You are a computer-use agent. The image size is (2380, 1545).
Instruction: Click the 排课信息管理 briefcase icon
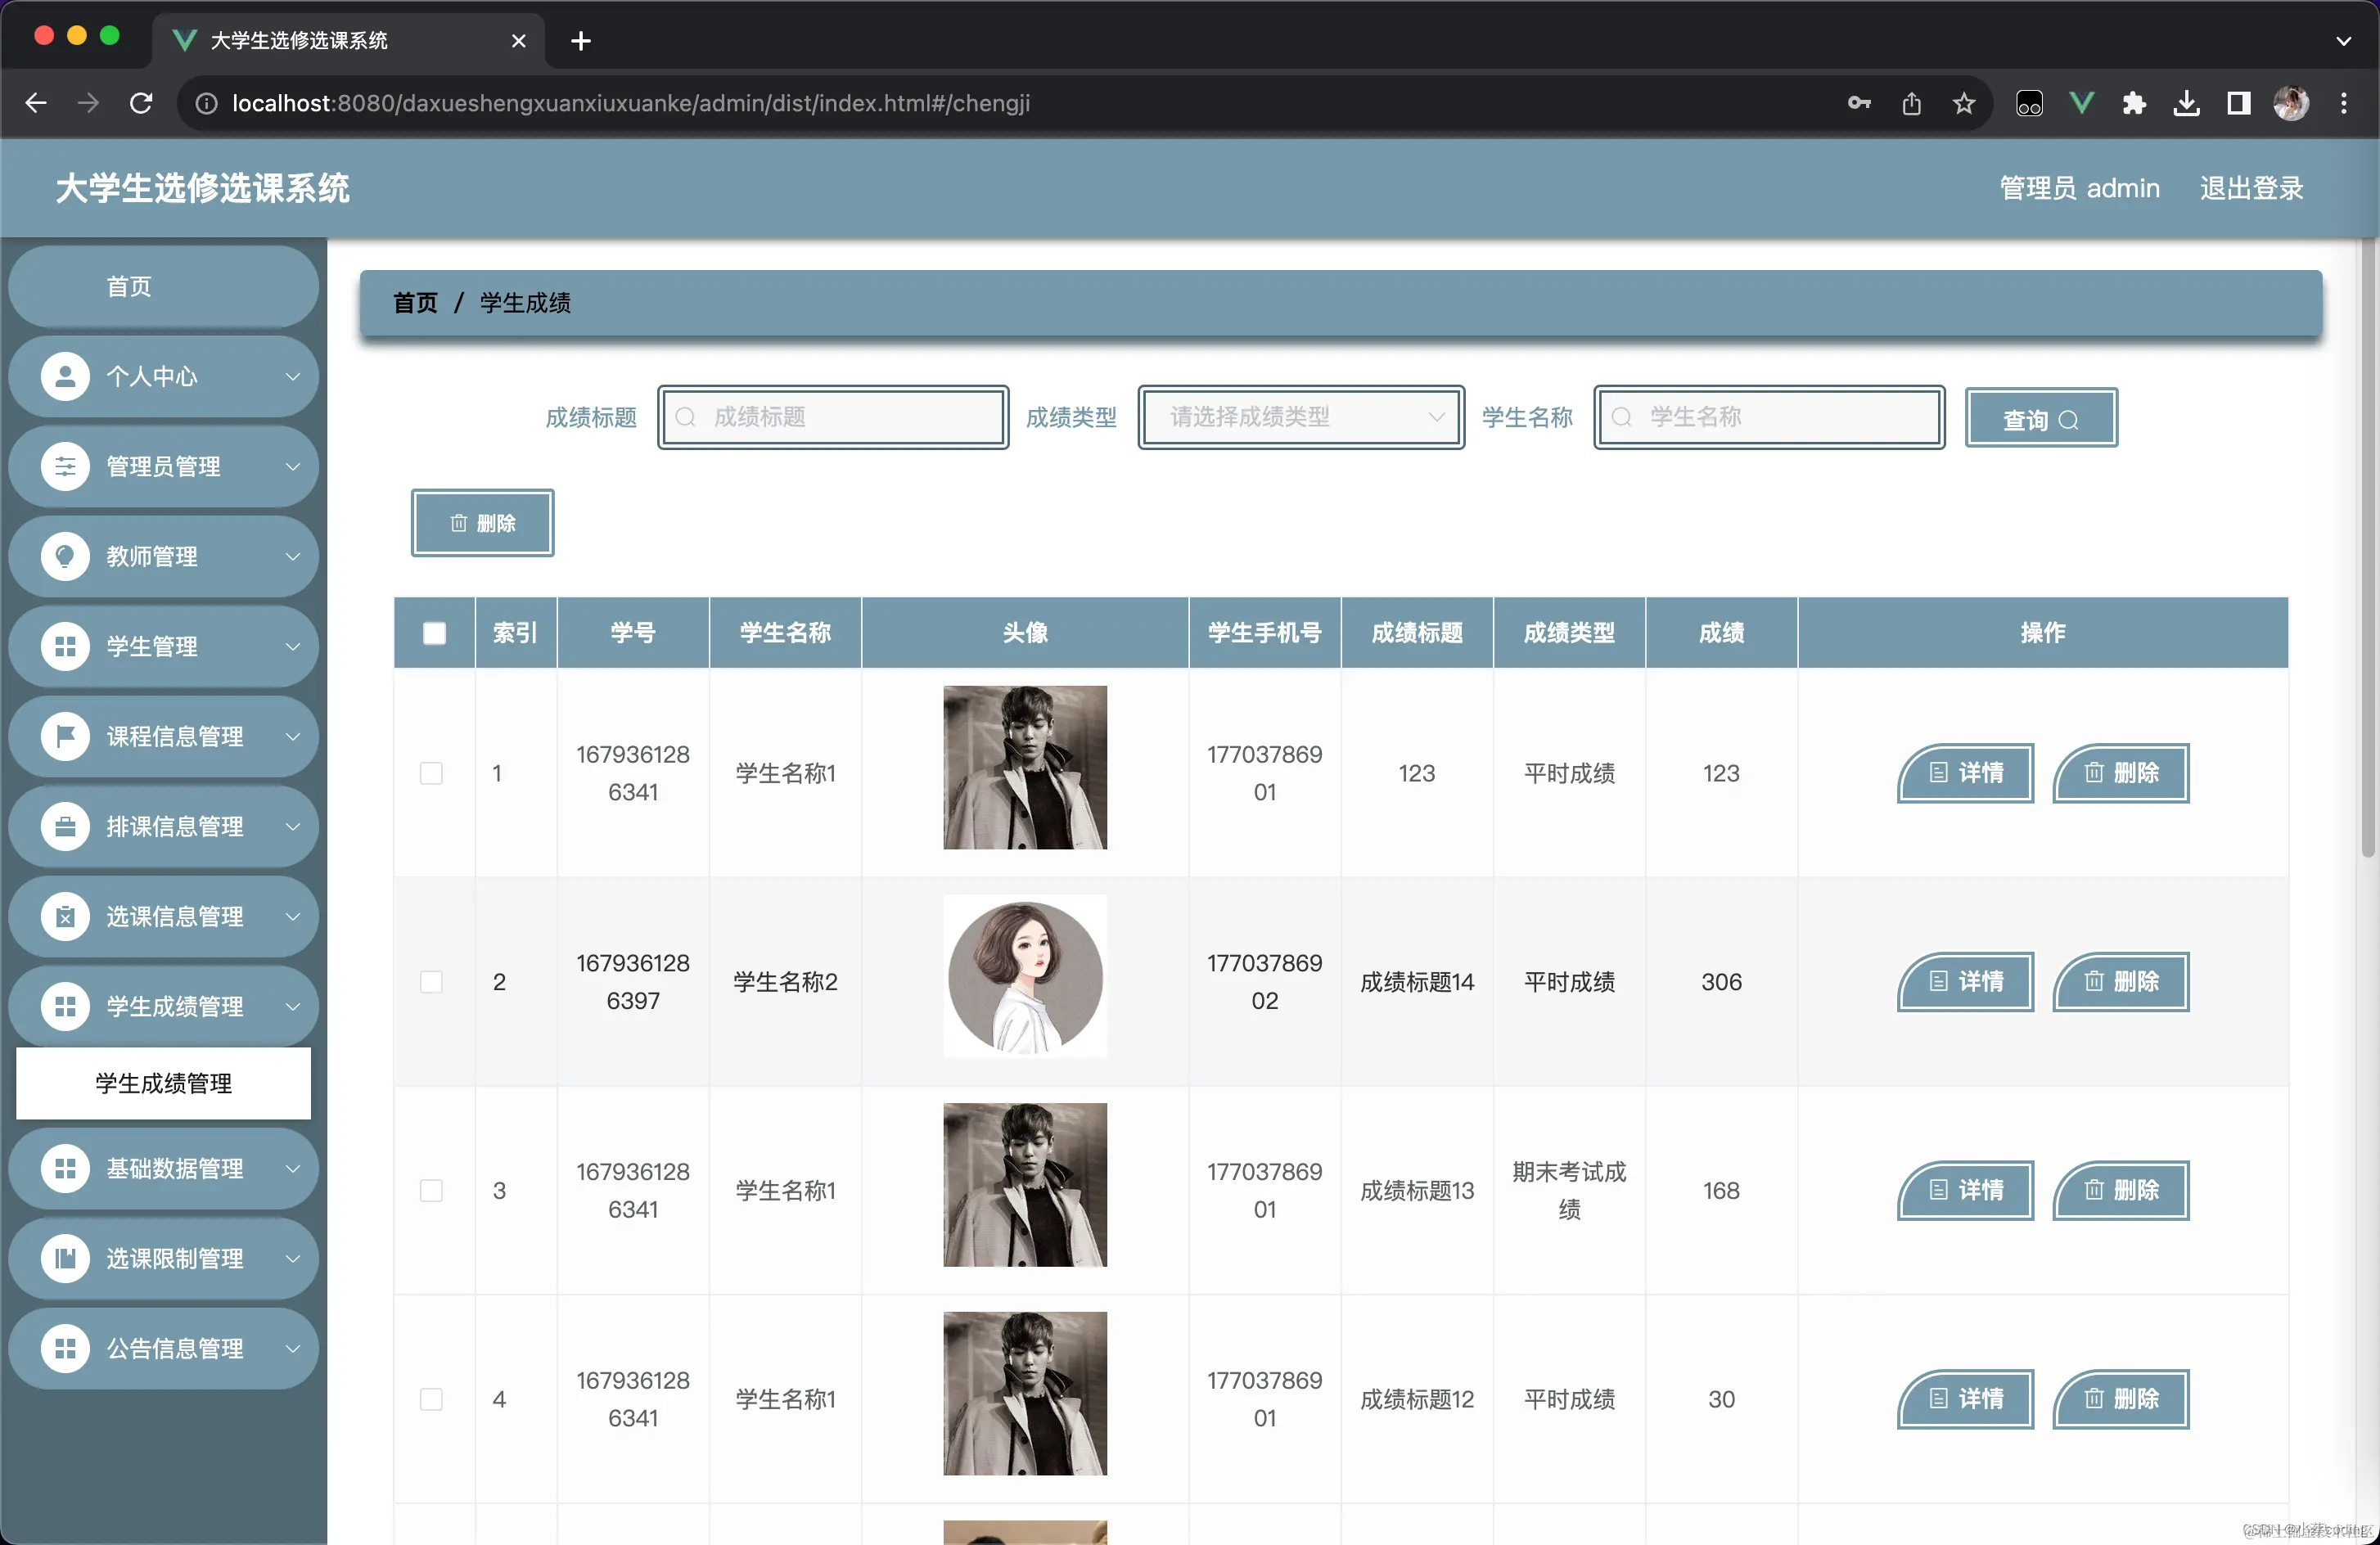point(65,827)
